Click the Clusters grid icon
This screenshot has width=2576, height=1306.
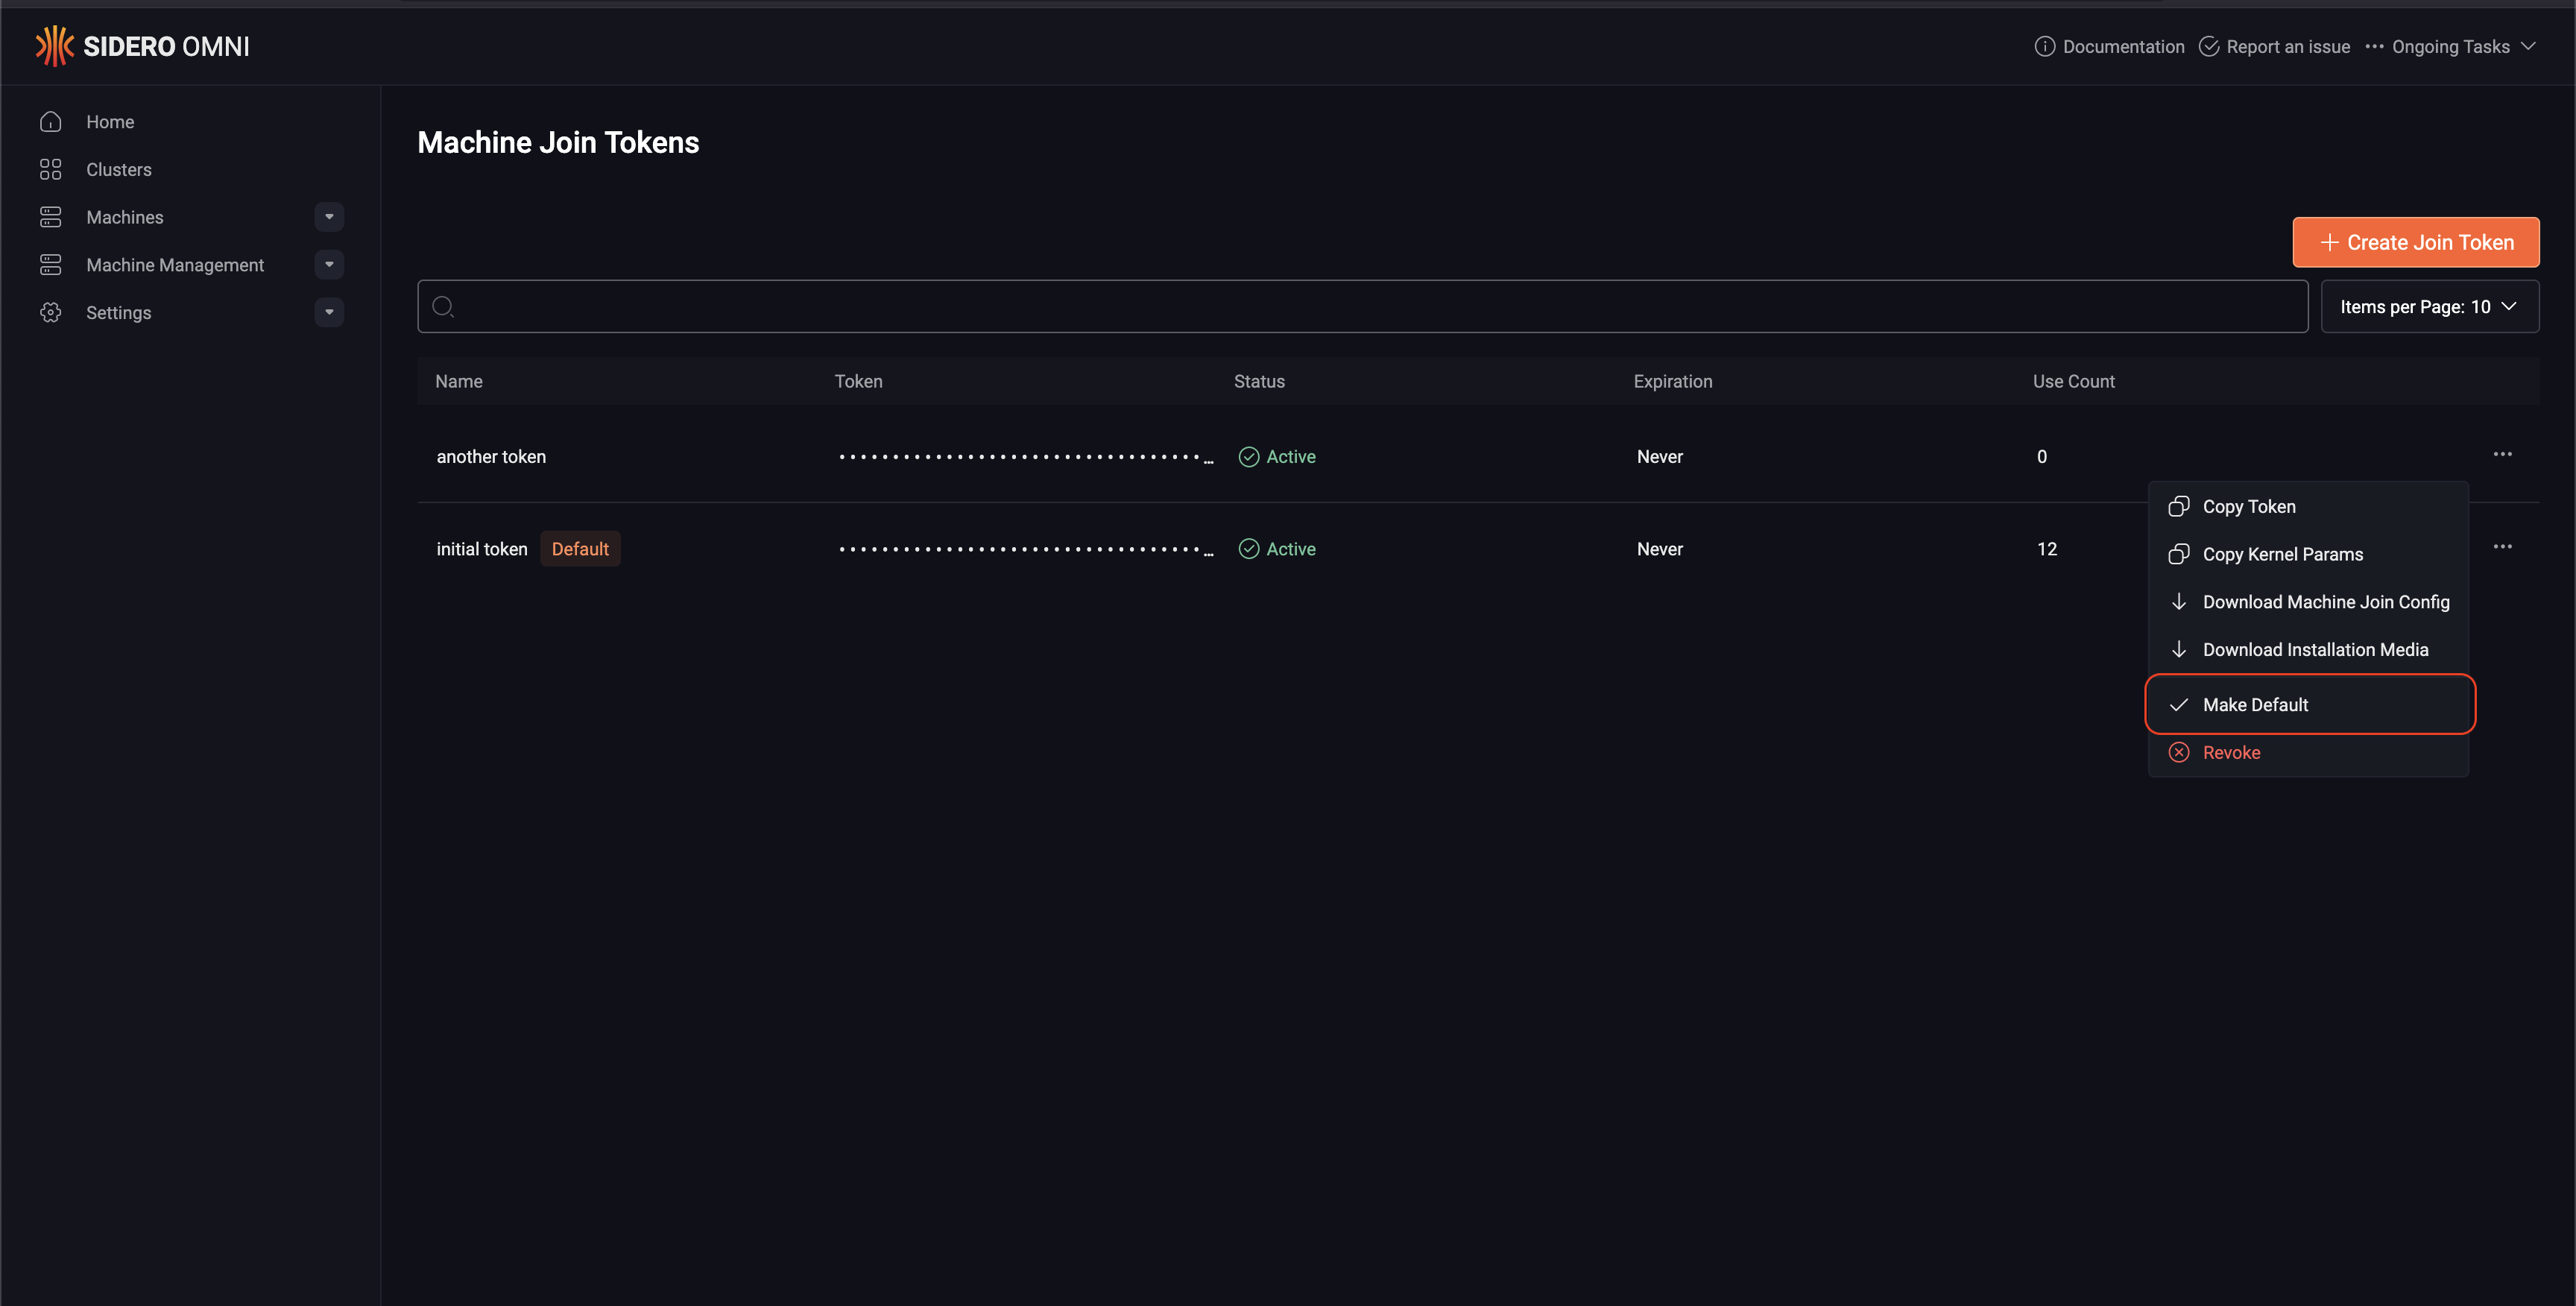point(51,170)
